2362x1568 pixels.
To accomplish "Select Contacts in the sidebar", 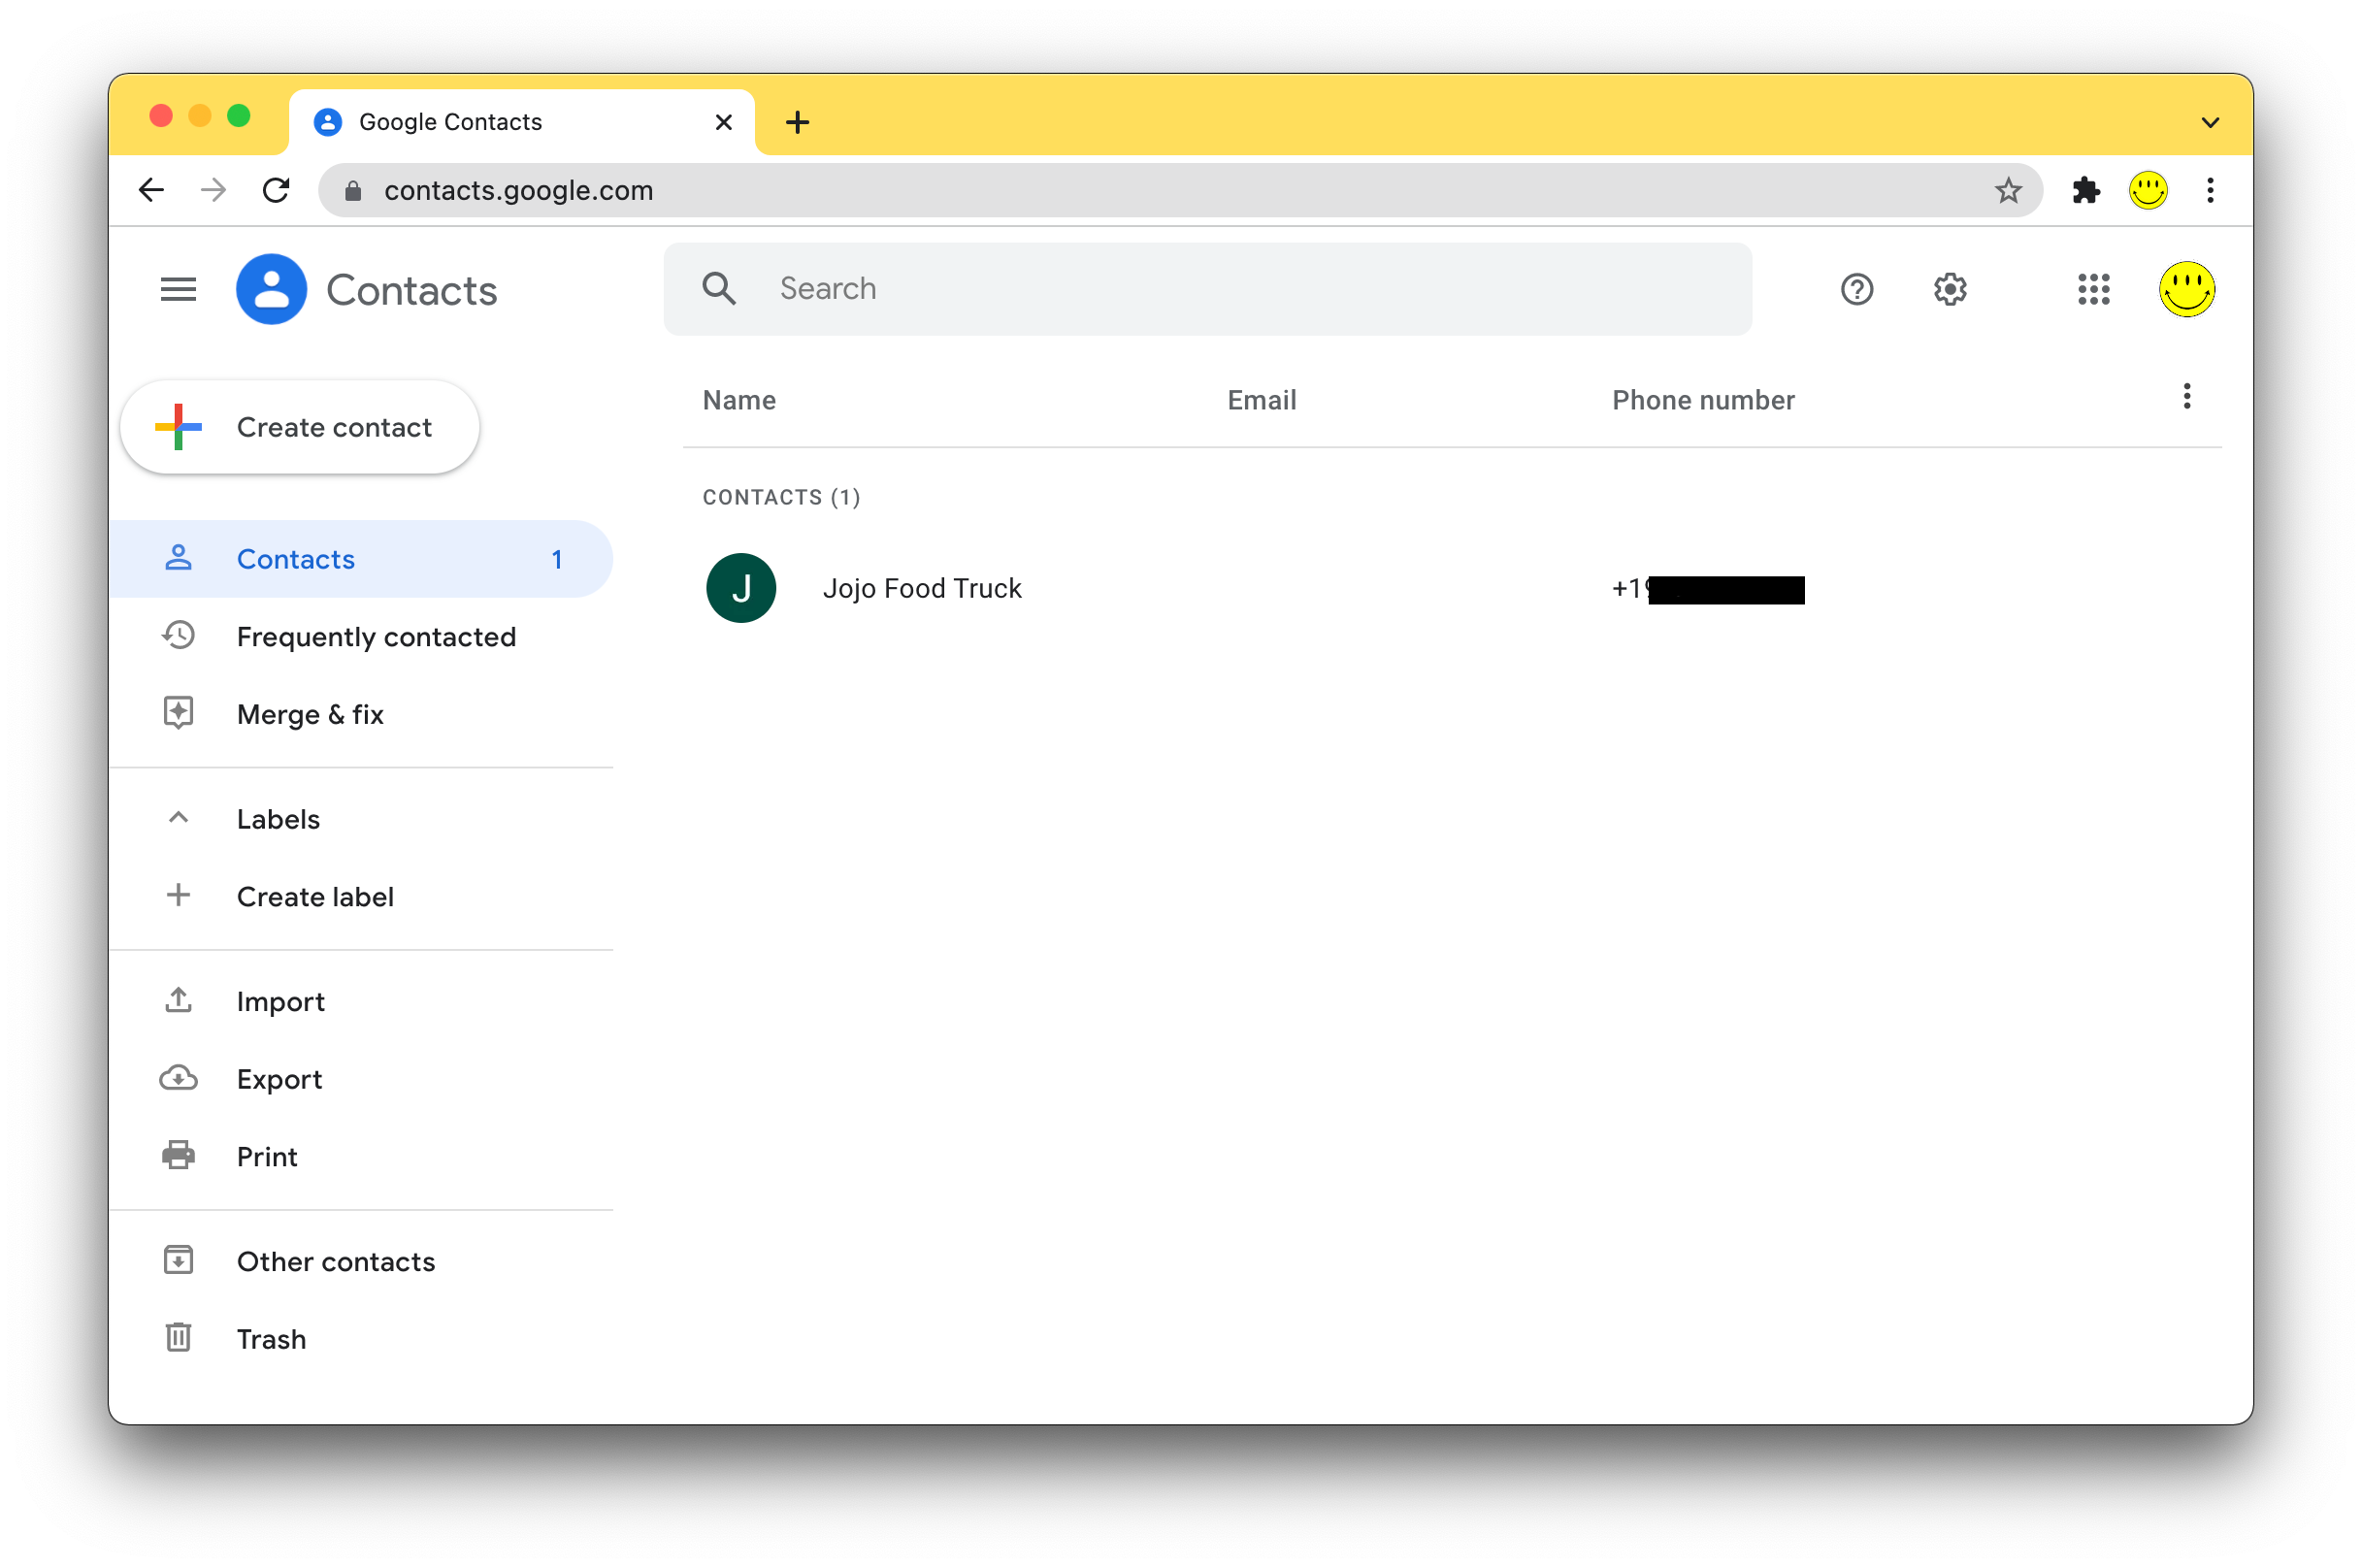I will [361, 559].
